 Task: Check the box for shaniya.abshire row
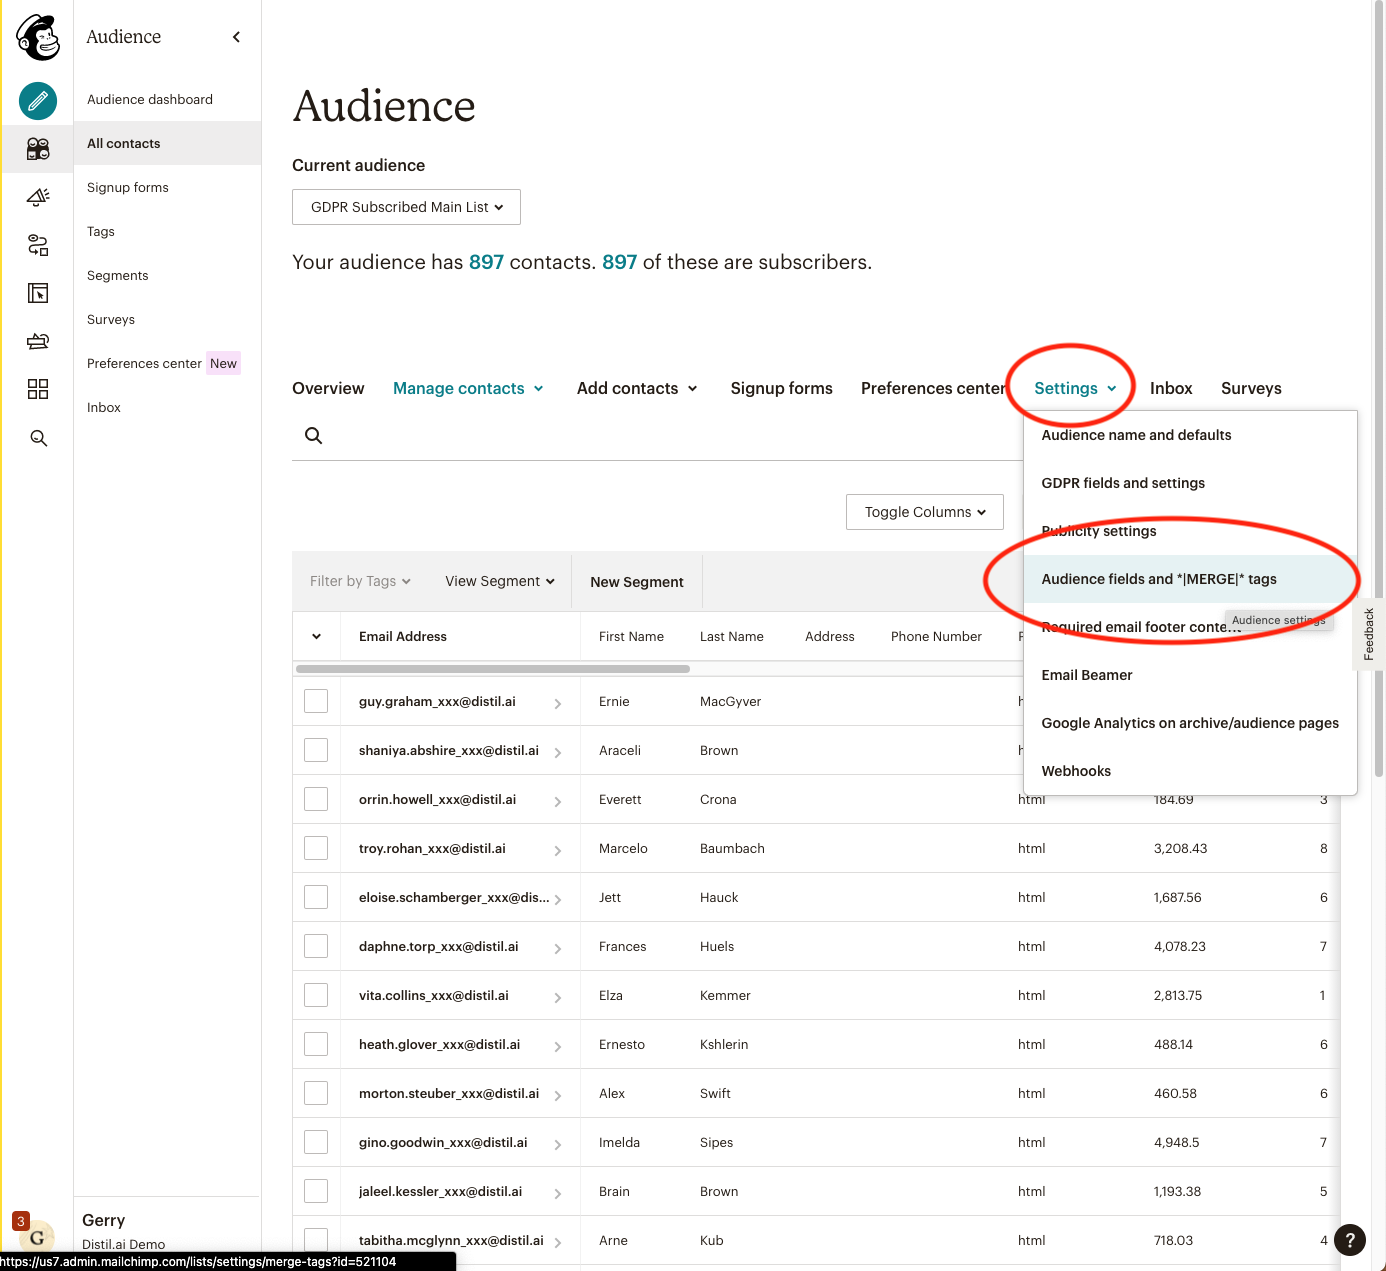(316, 750)
